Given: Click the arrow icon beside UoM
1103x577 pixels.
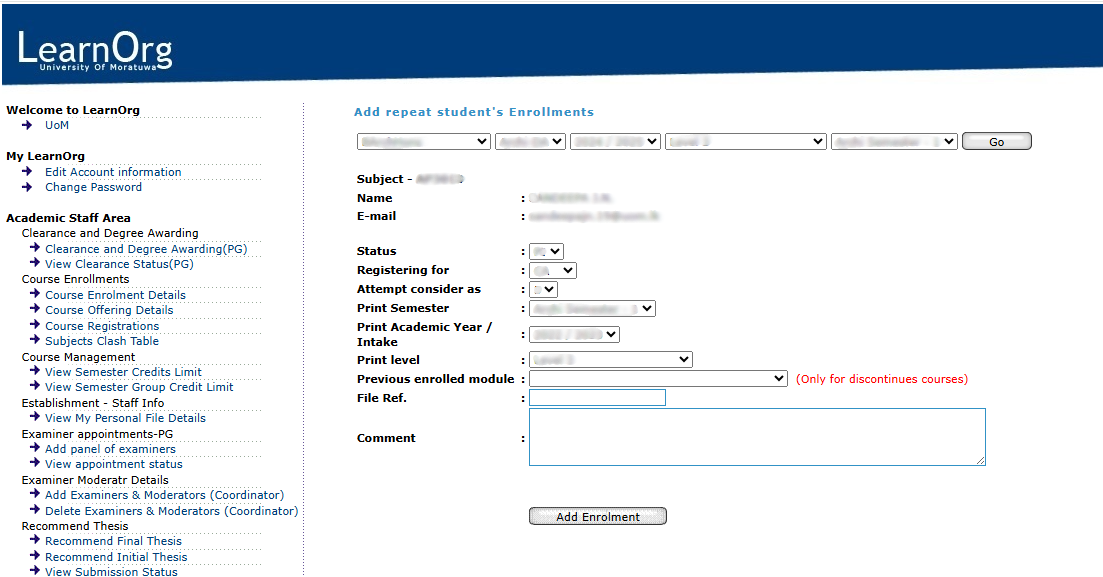Looking at the screenshot, I should point(27,125).
